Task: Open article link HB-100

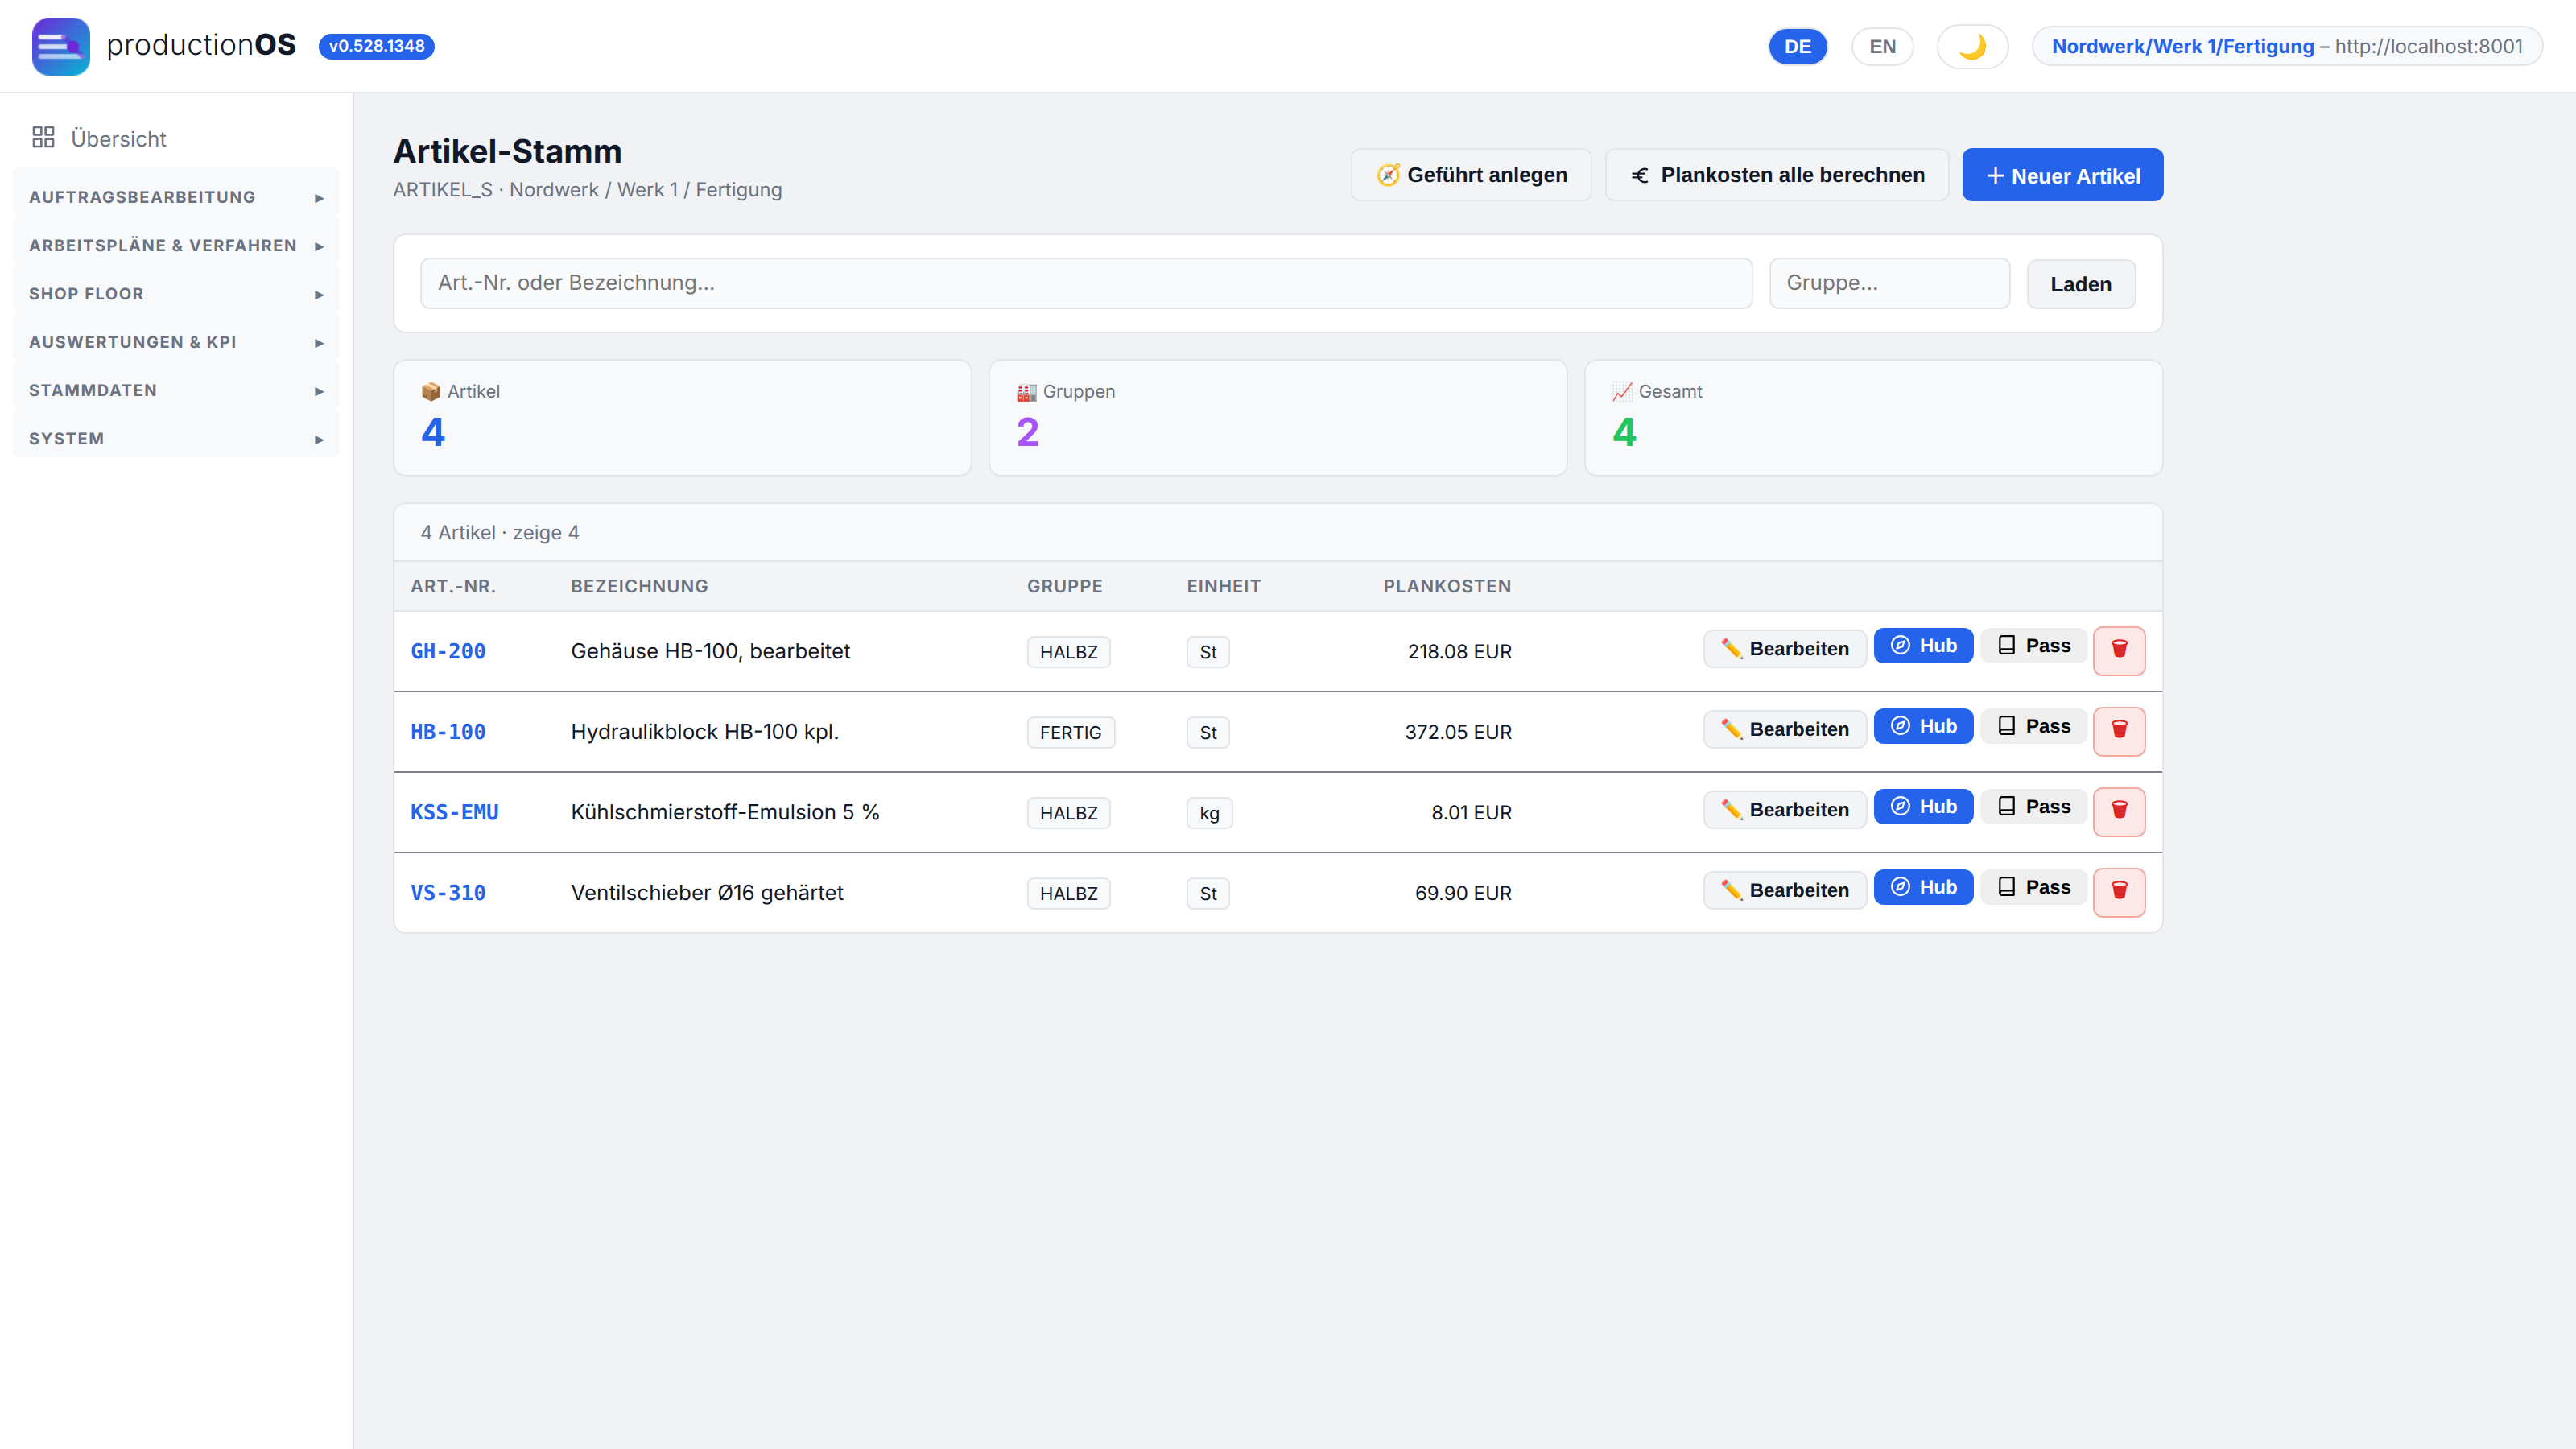Action: click(448, 732)
